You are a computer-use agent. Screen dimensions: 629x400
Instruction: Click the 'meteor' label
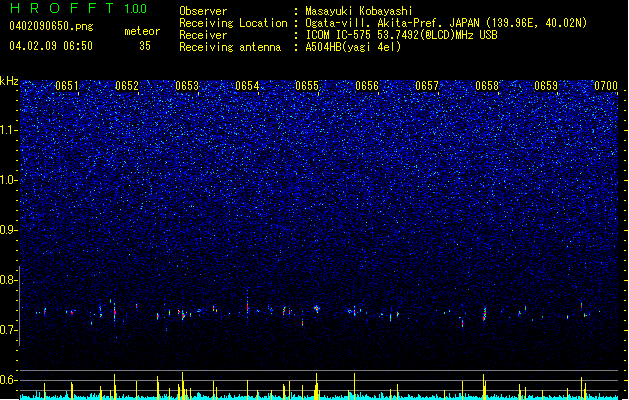click(x=142, y=31)
